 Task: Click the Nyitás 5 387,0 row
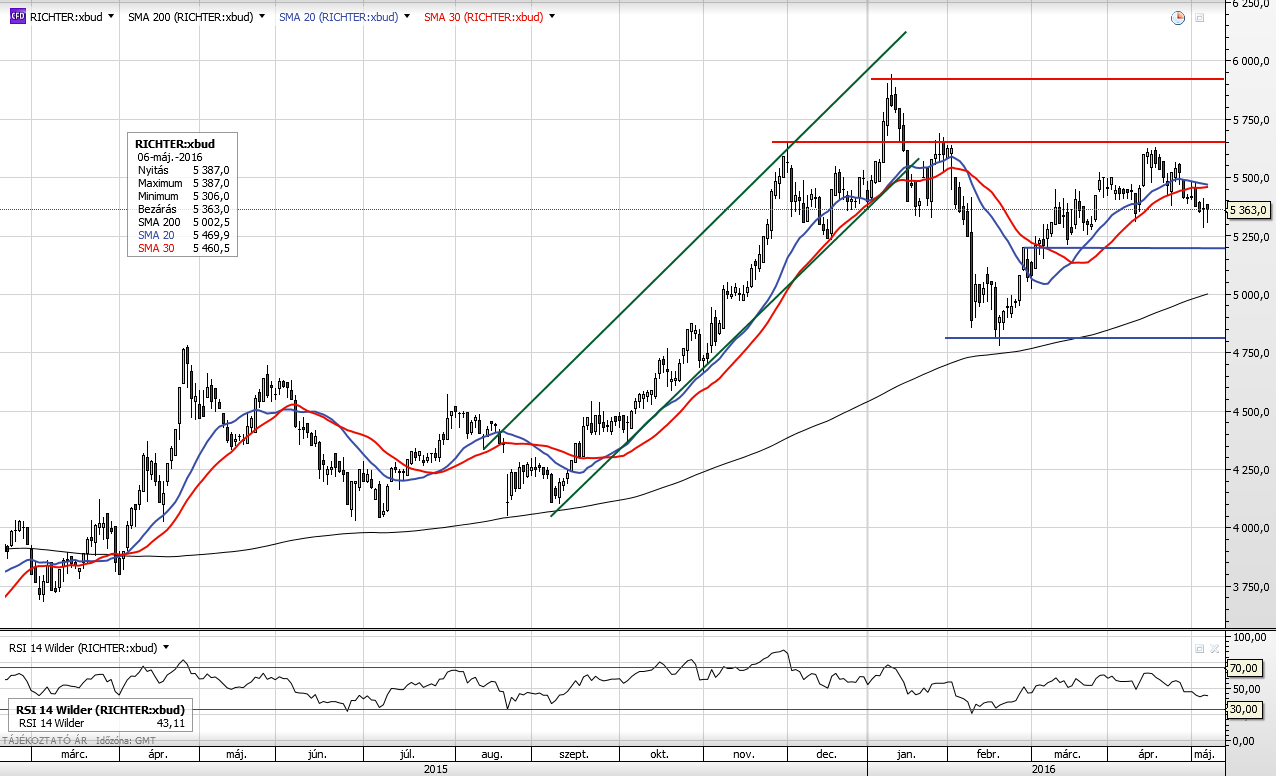point(183,170)
